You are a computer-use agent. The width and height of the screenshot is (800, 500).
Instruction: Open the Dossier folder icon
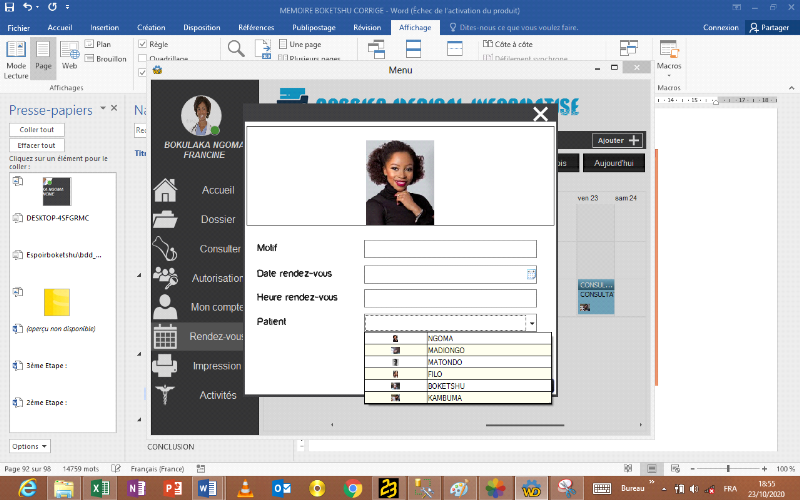(x=165, y=219)
